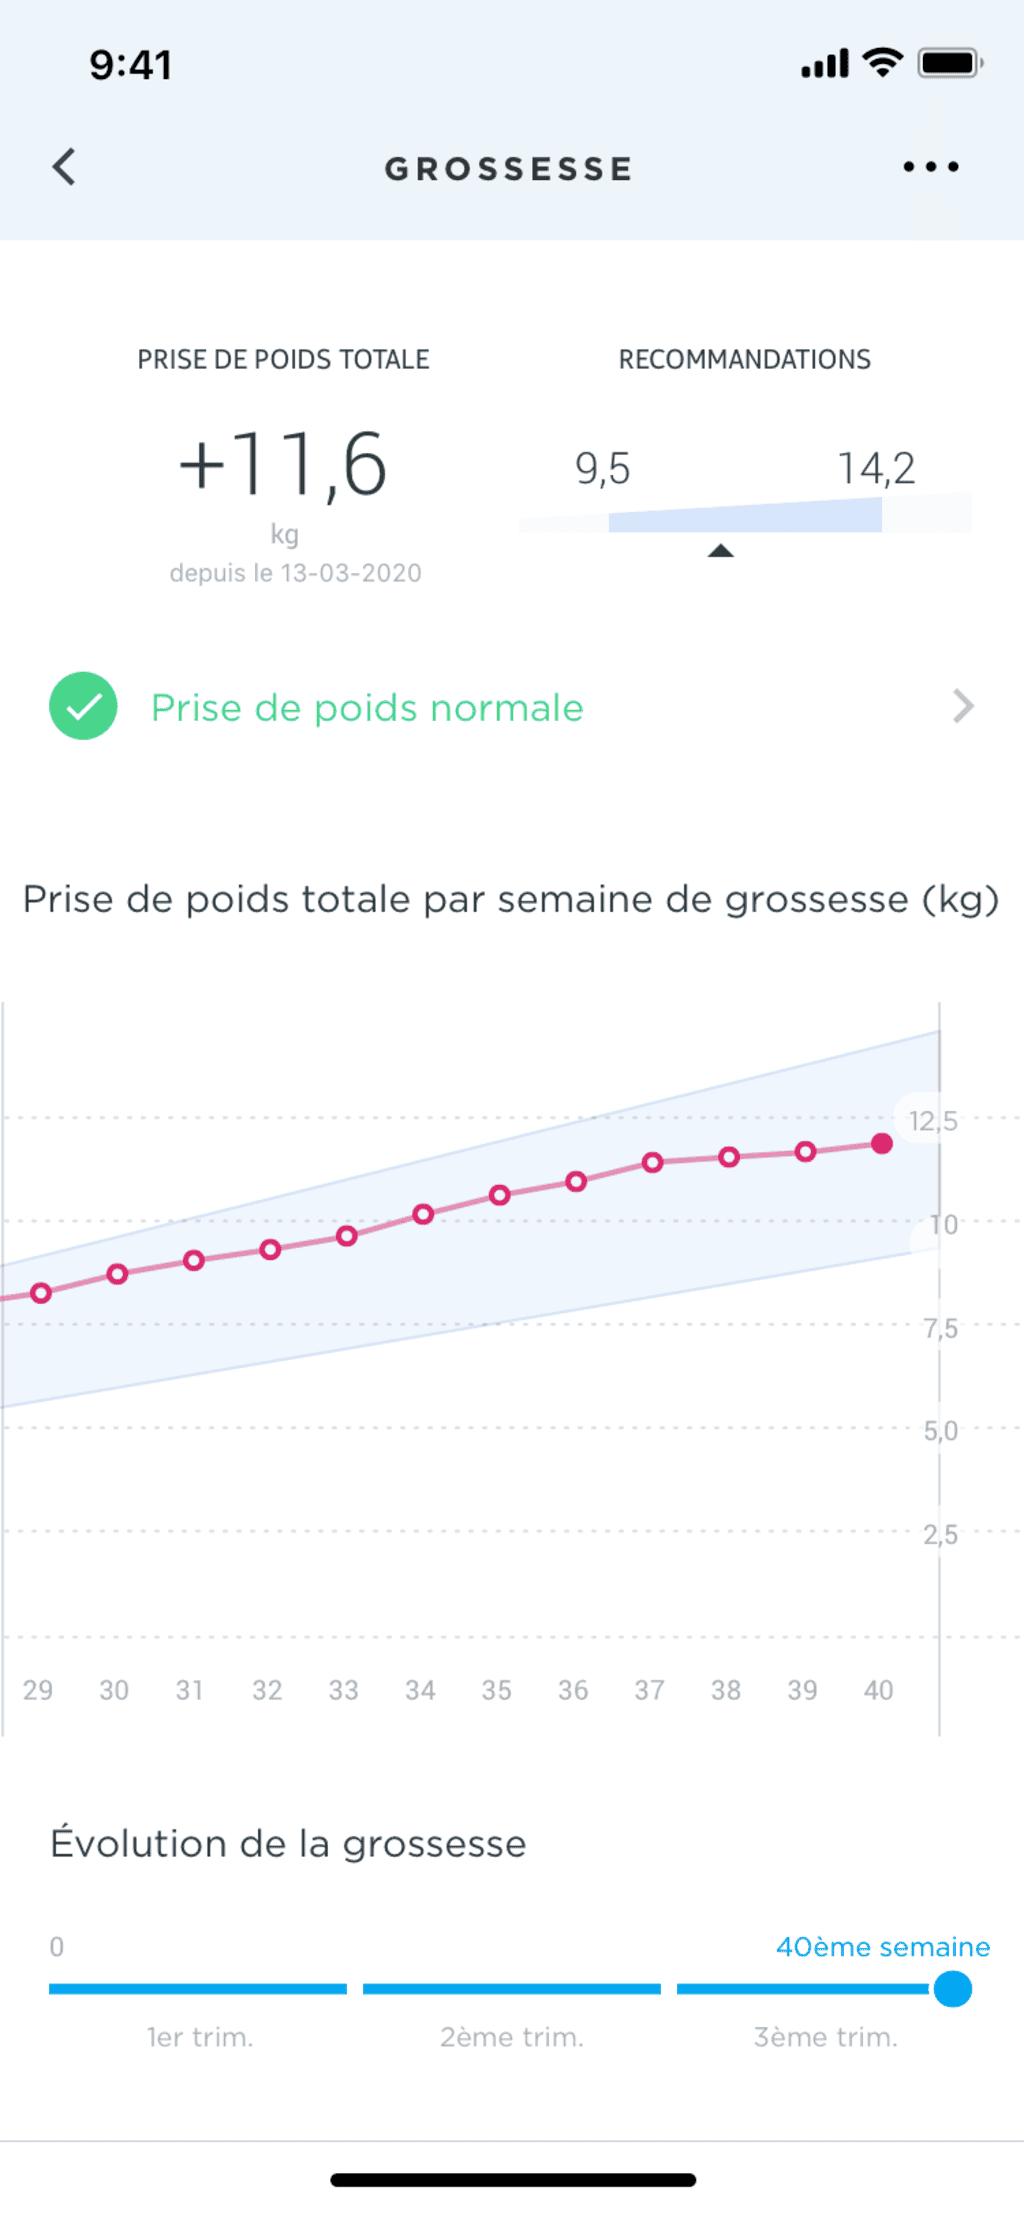The image size is (1024, 2217).
Task: Select the week 34 data point
Action: pos(423,1214)
